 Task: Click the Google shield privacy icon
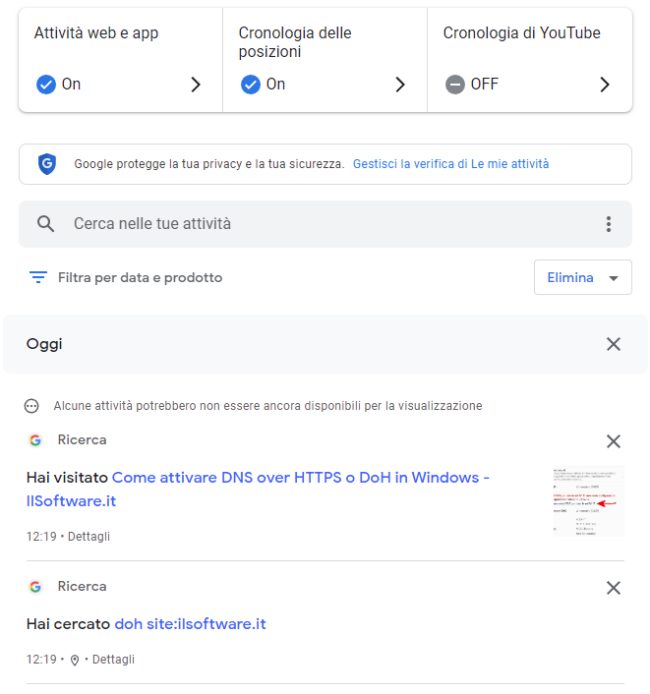point(47,164)
